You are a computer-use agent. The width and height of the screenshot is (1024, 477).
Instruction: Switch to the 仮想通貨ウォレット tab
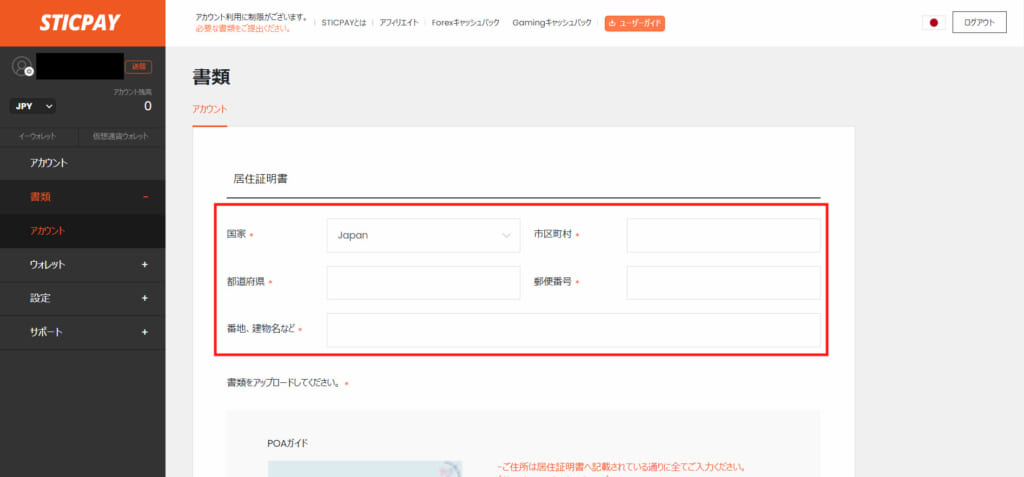point(121,137)
